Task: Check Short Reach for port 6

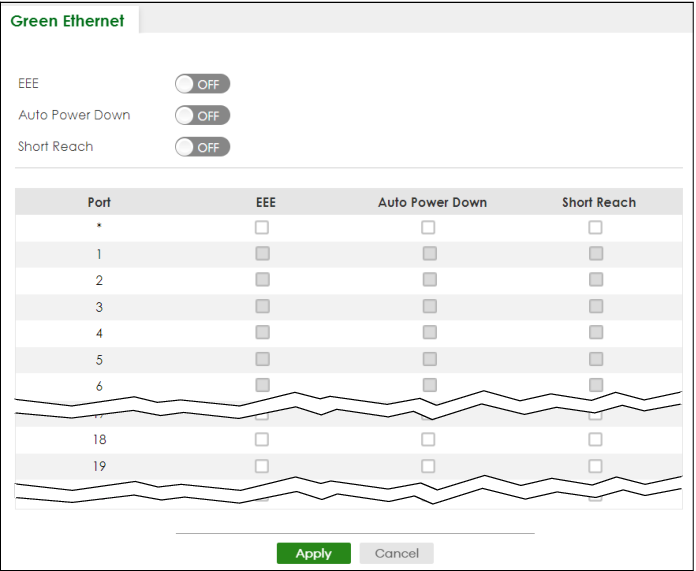Action: point(595,385)
